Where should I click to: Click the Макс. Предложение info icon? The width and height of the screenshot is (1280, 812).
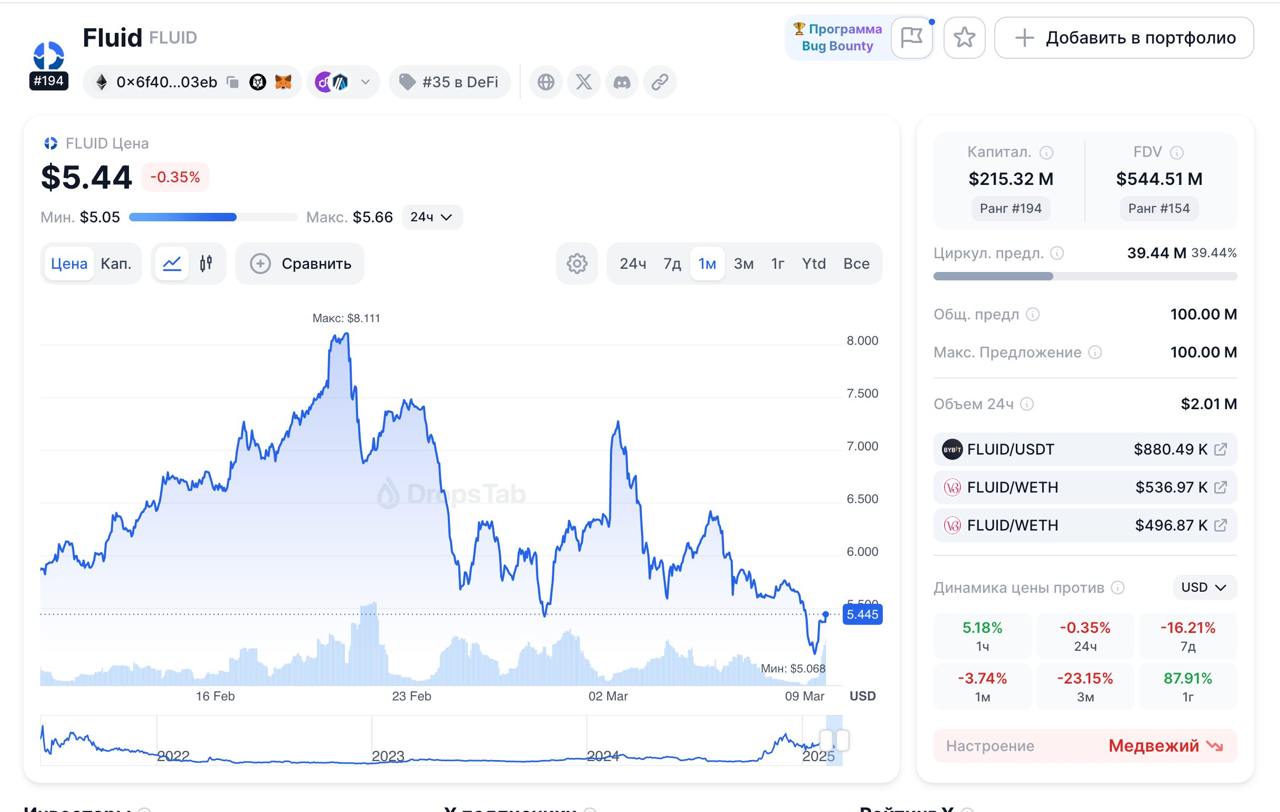tap(1095, 352)
